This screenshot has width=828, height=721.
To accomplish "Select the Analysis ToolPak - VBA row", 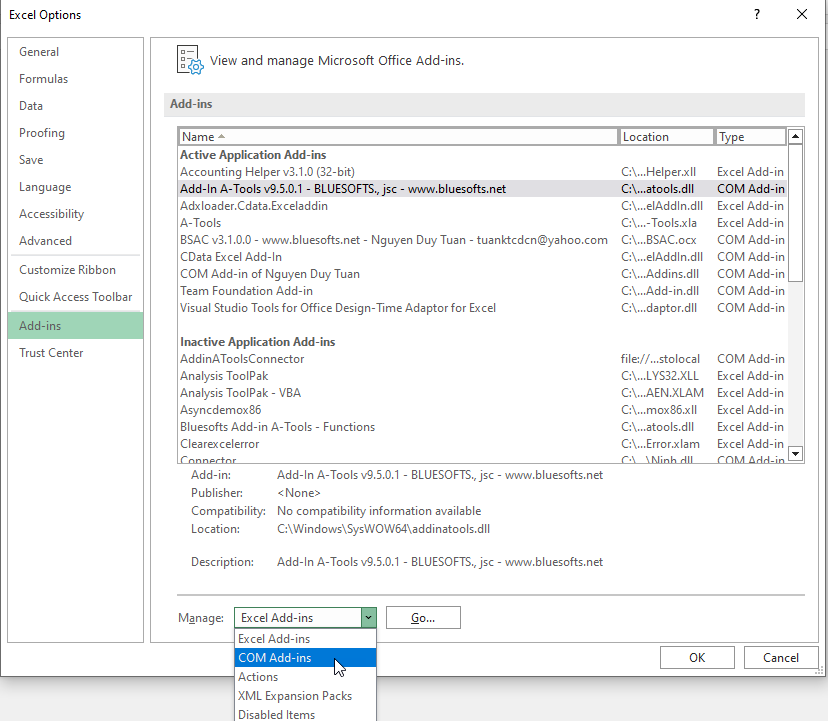I will coord(483,392).
